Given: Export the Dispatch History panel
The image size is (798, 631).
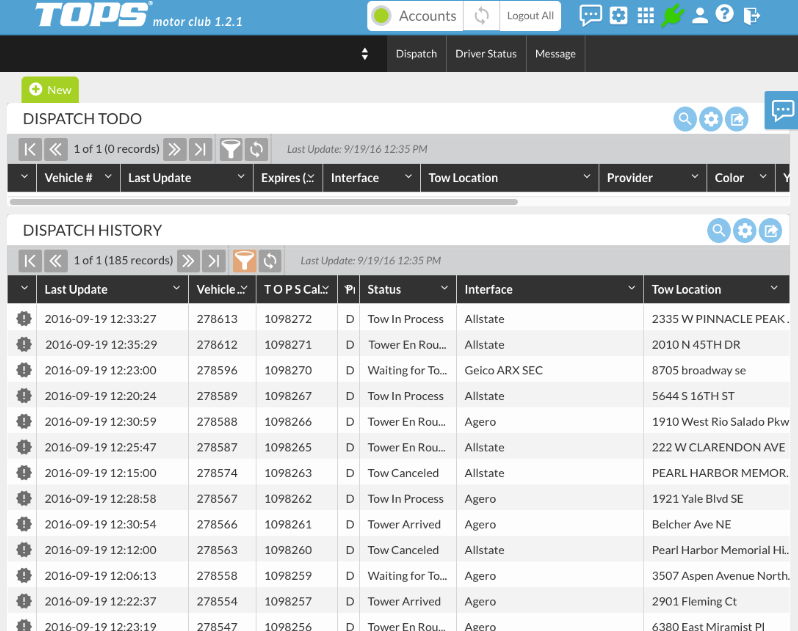Looking at the screenshot, I should 770,231.
